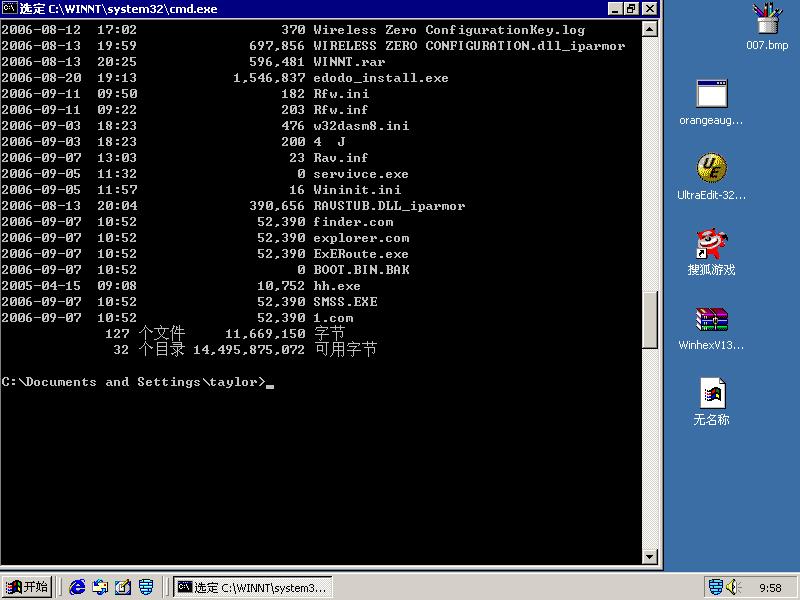Click the SMSS.EXE file entry
Image resolution: width=800 pixels, height=600 pixels.
click(x=345, y=302)
